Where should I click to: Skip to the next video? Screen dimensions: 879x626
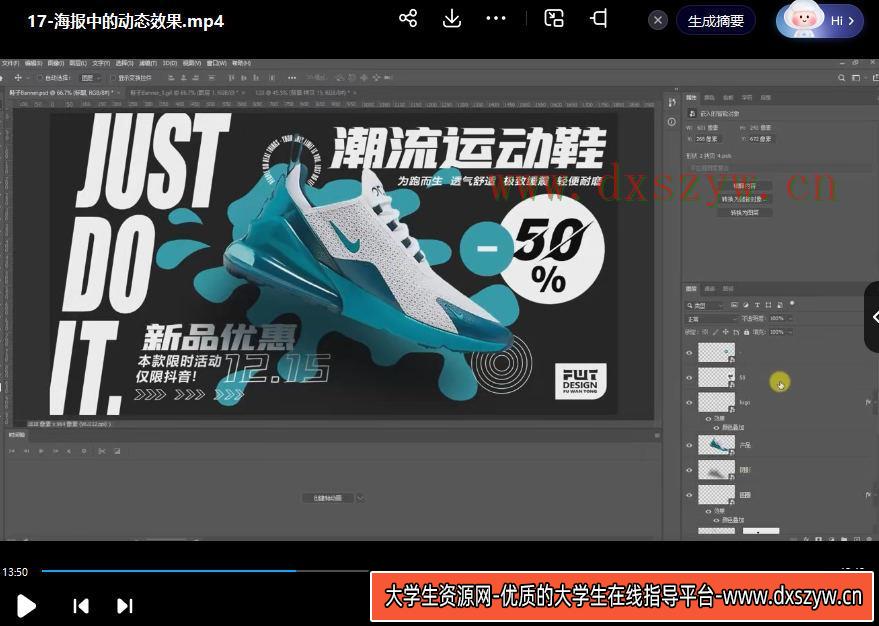(124, 606)
